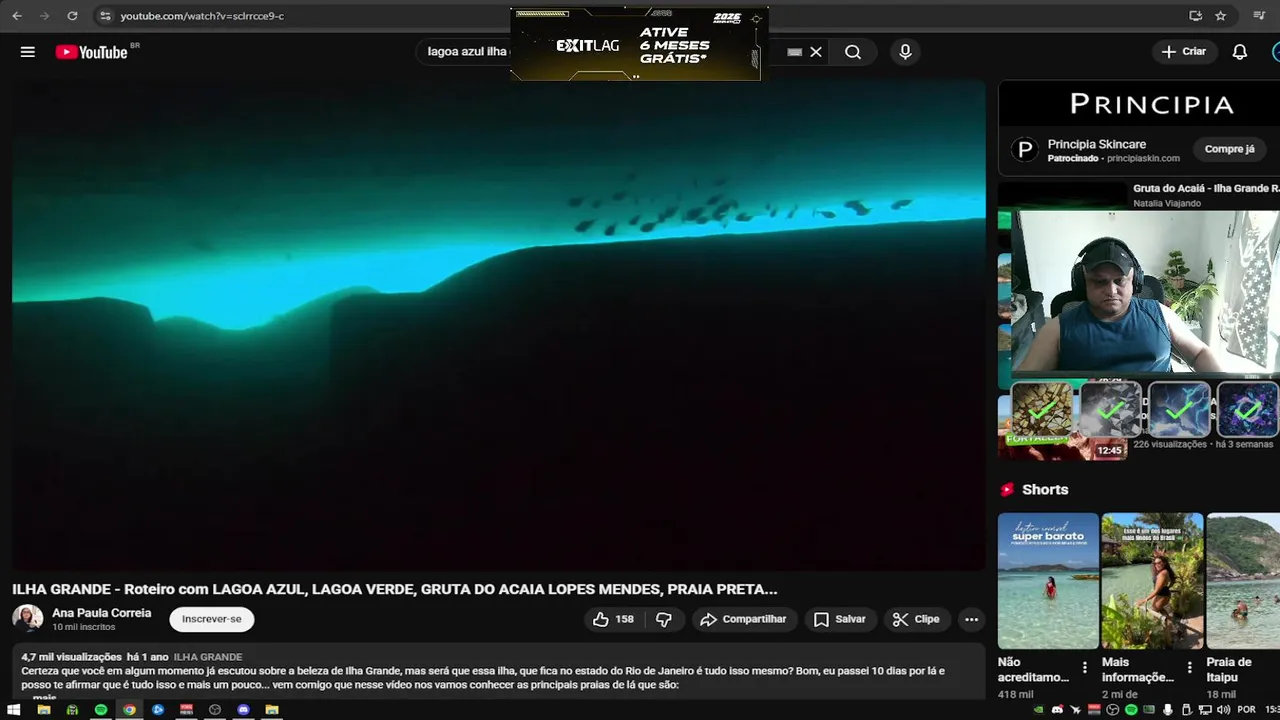Viewport: 1280px width, 720px height.
Task: Click the Criar create button
Action: pyautogui.click(x=1184, y=52)
